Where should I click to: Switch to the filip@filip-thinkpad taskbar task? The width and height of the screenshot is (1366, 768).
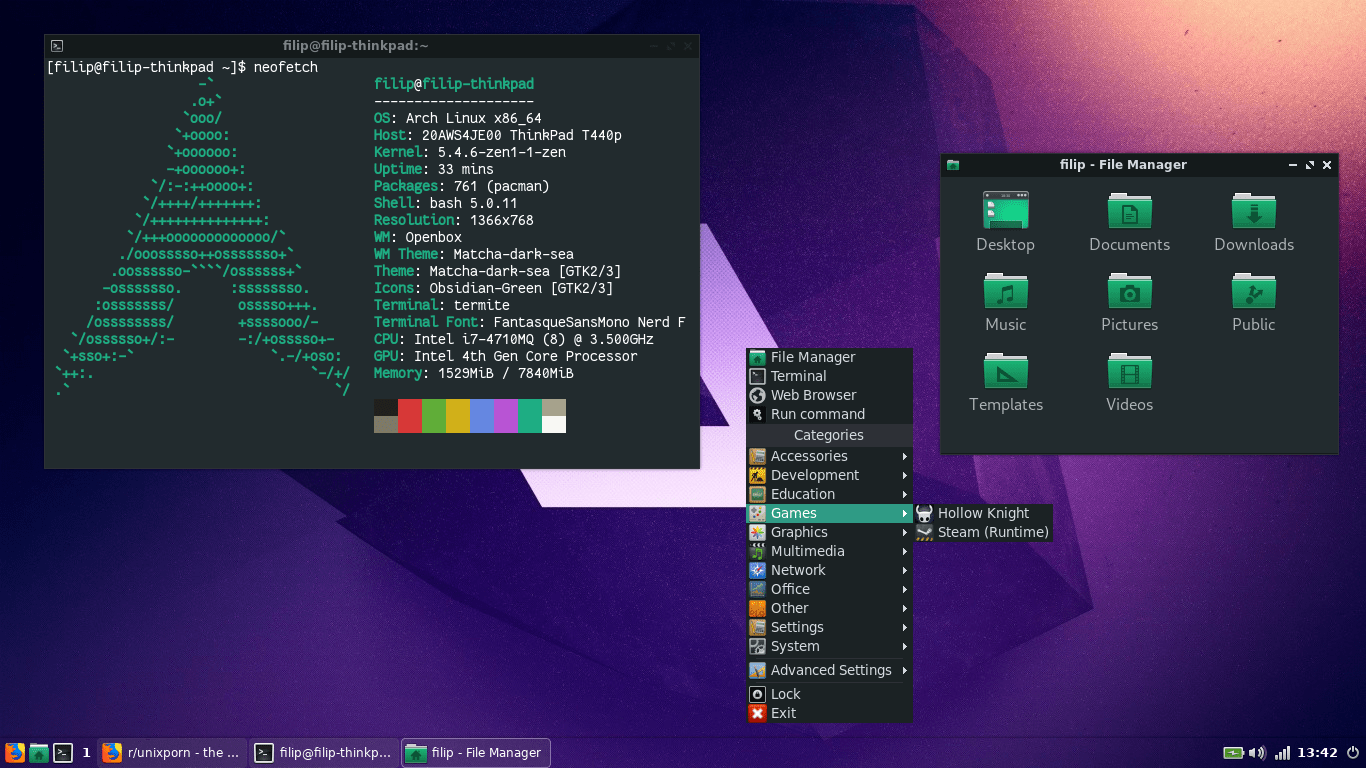coord(324,753)
